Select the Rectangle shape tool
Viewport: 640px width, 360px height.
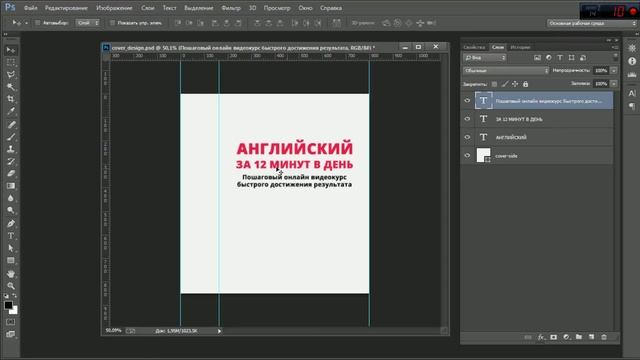[11, 260]
